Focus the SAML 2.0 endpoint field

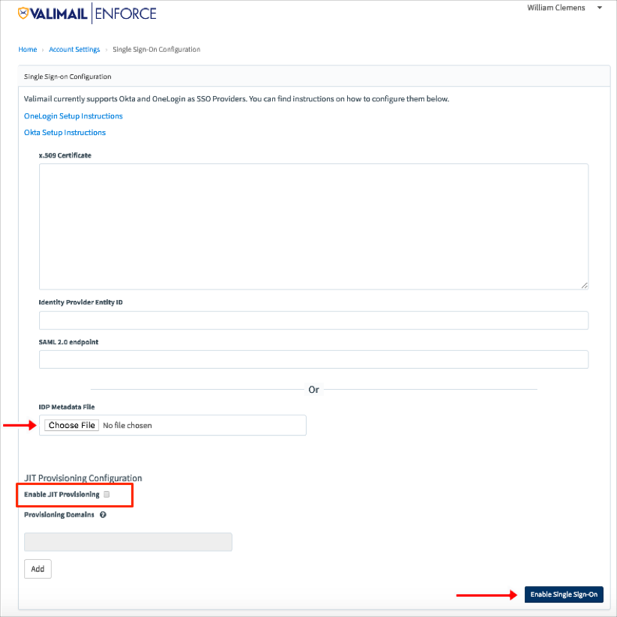tap(313, 359)
